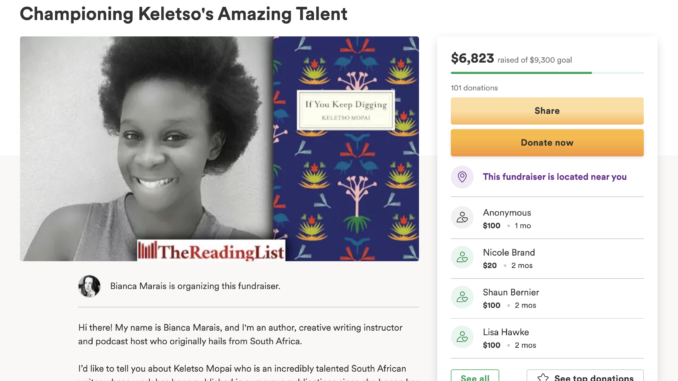Viewport: 678px width, 381px height.
Task: Click TheReadingList logo on the image
Action: [211, 251]
